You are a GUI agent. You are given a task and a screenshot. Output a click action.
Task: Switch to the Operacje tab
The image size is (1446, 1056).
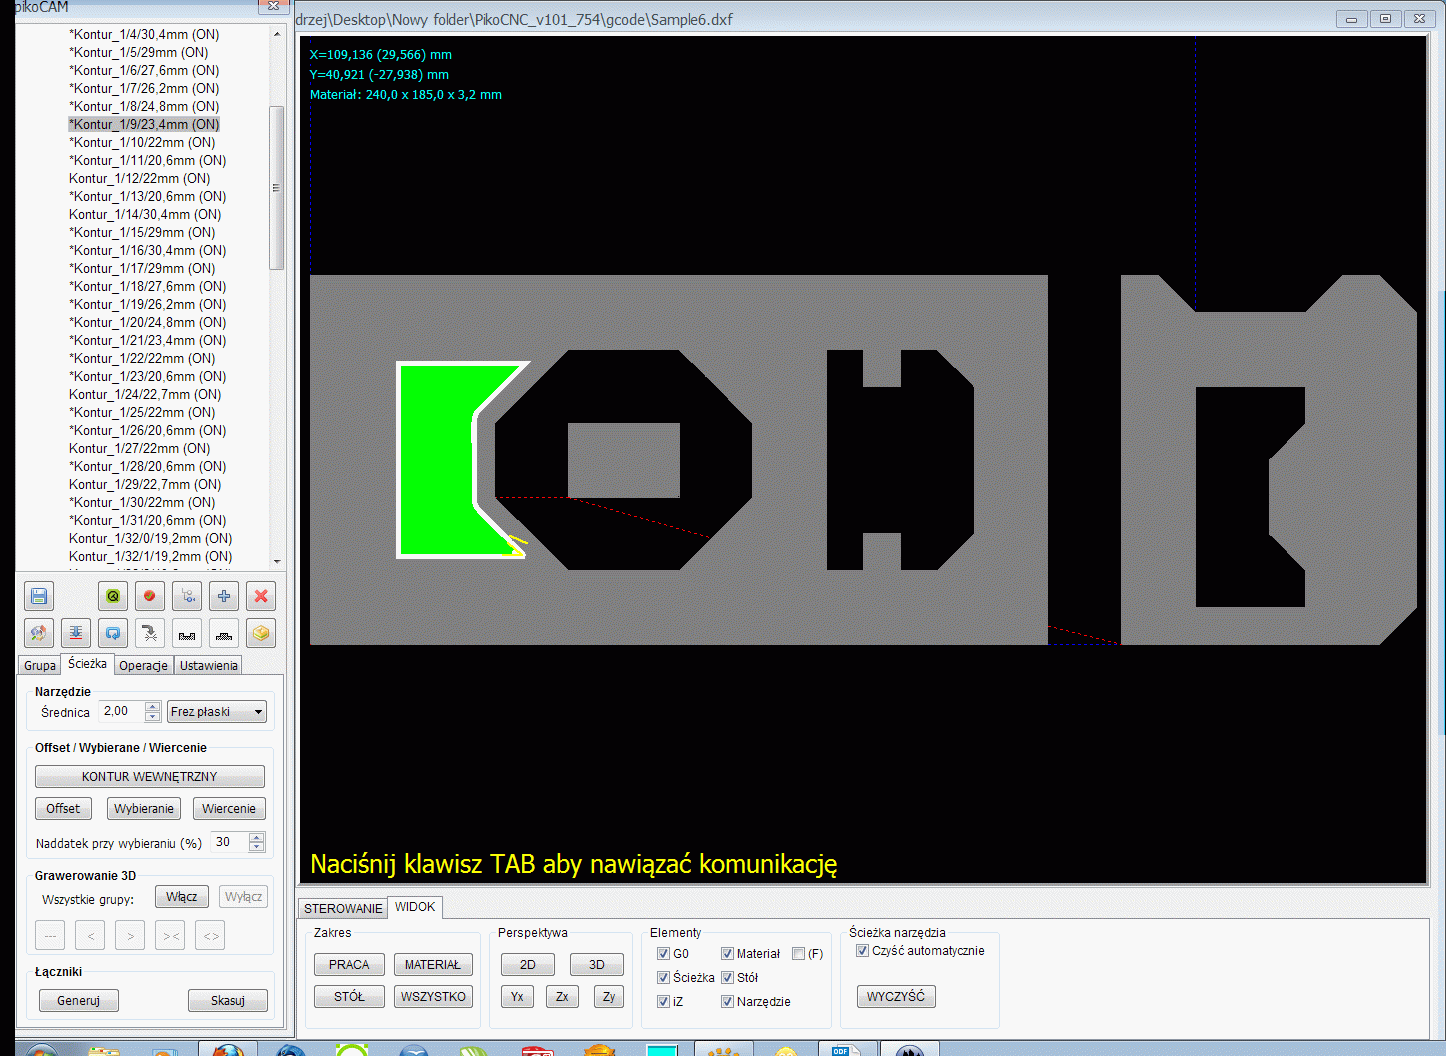pos(144,666)
